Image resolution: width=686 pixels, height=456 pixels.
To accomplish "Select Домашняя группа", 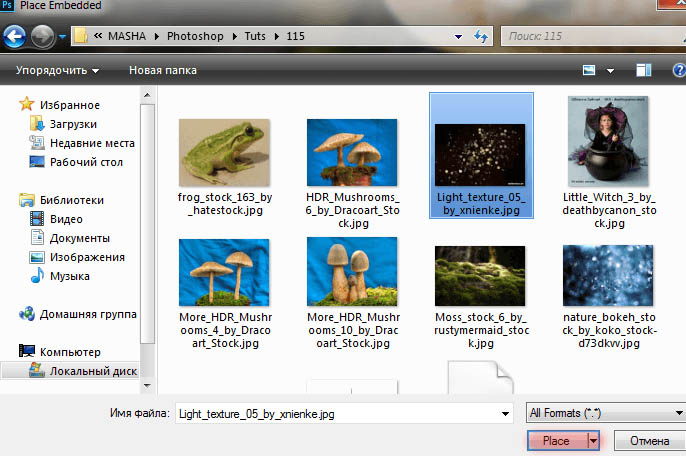I will pyautogui.click(x=88, y=314).
